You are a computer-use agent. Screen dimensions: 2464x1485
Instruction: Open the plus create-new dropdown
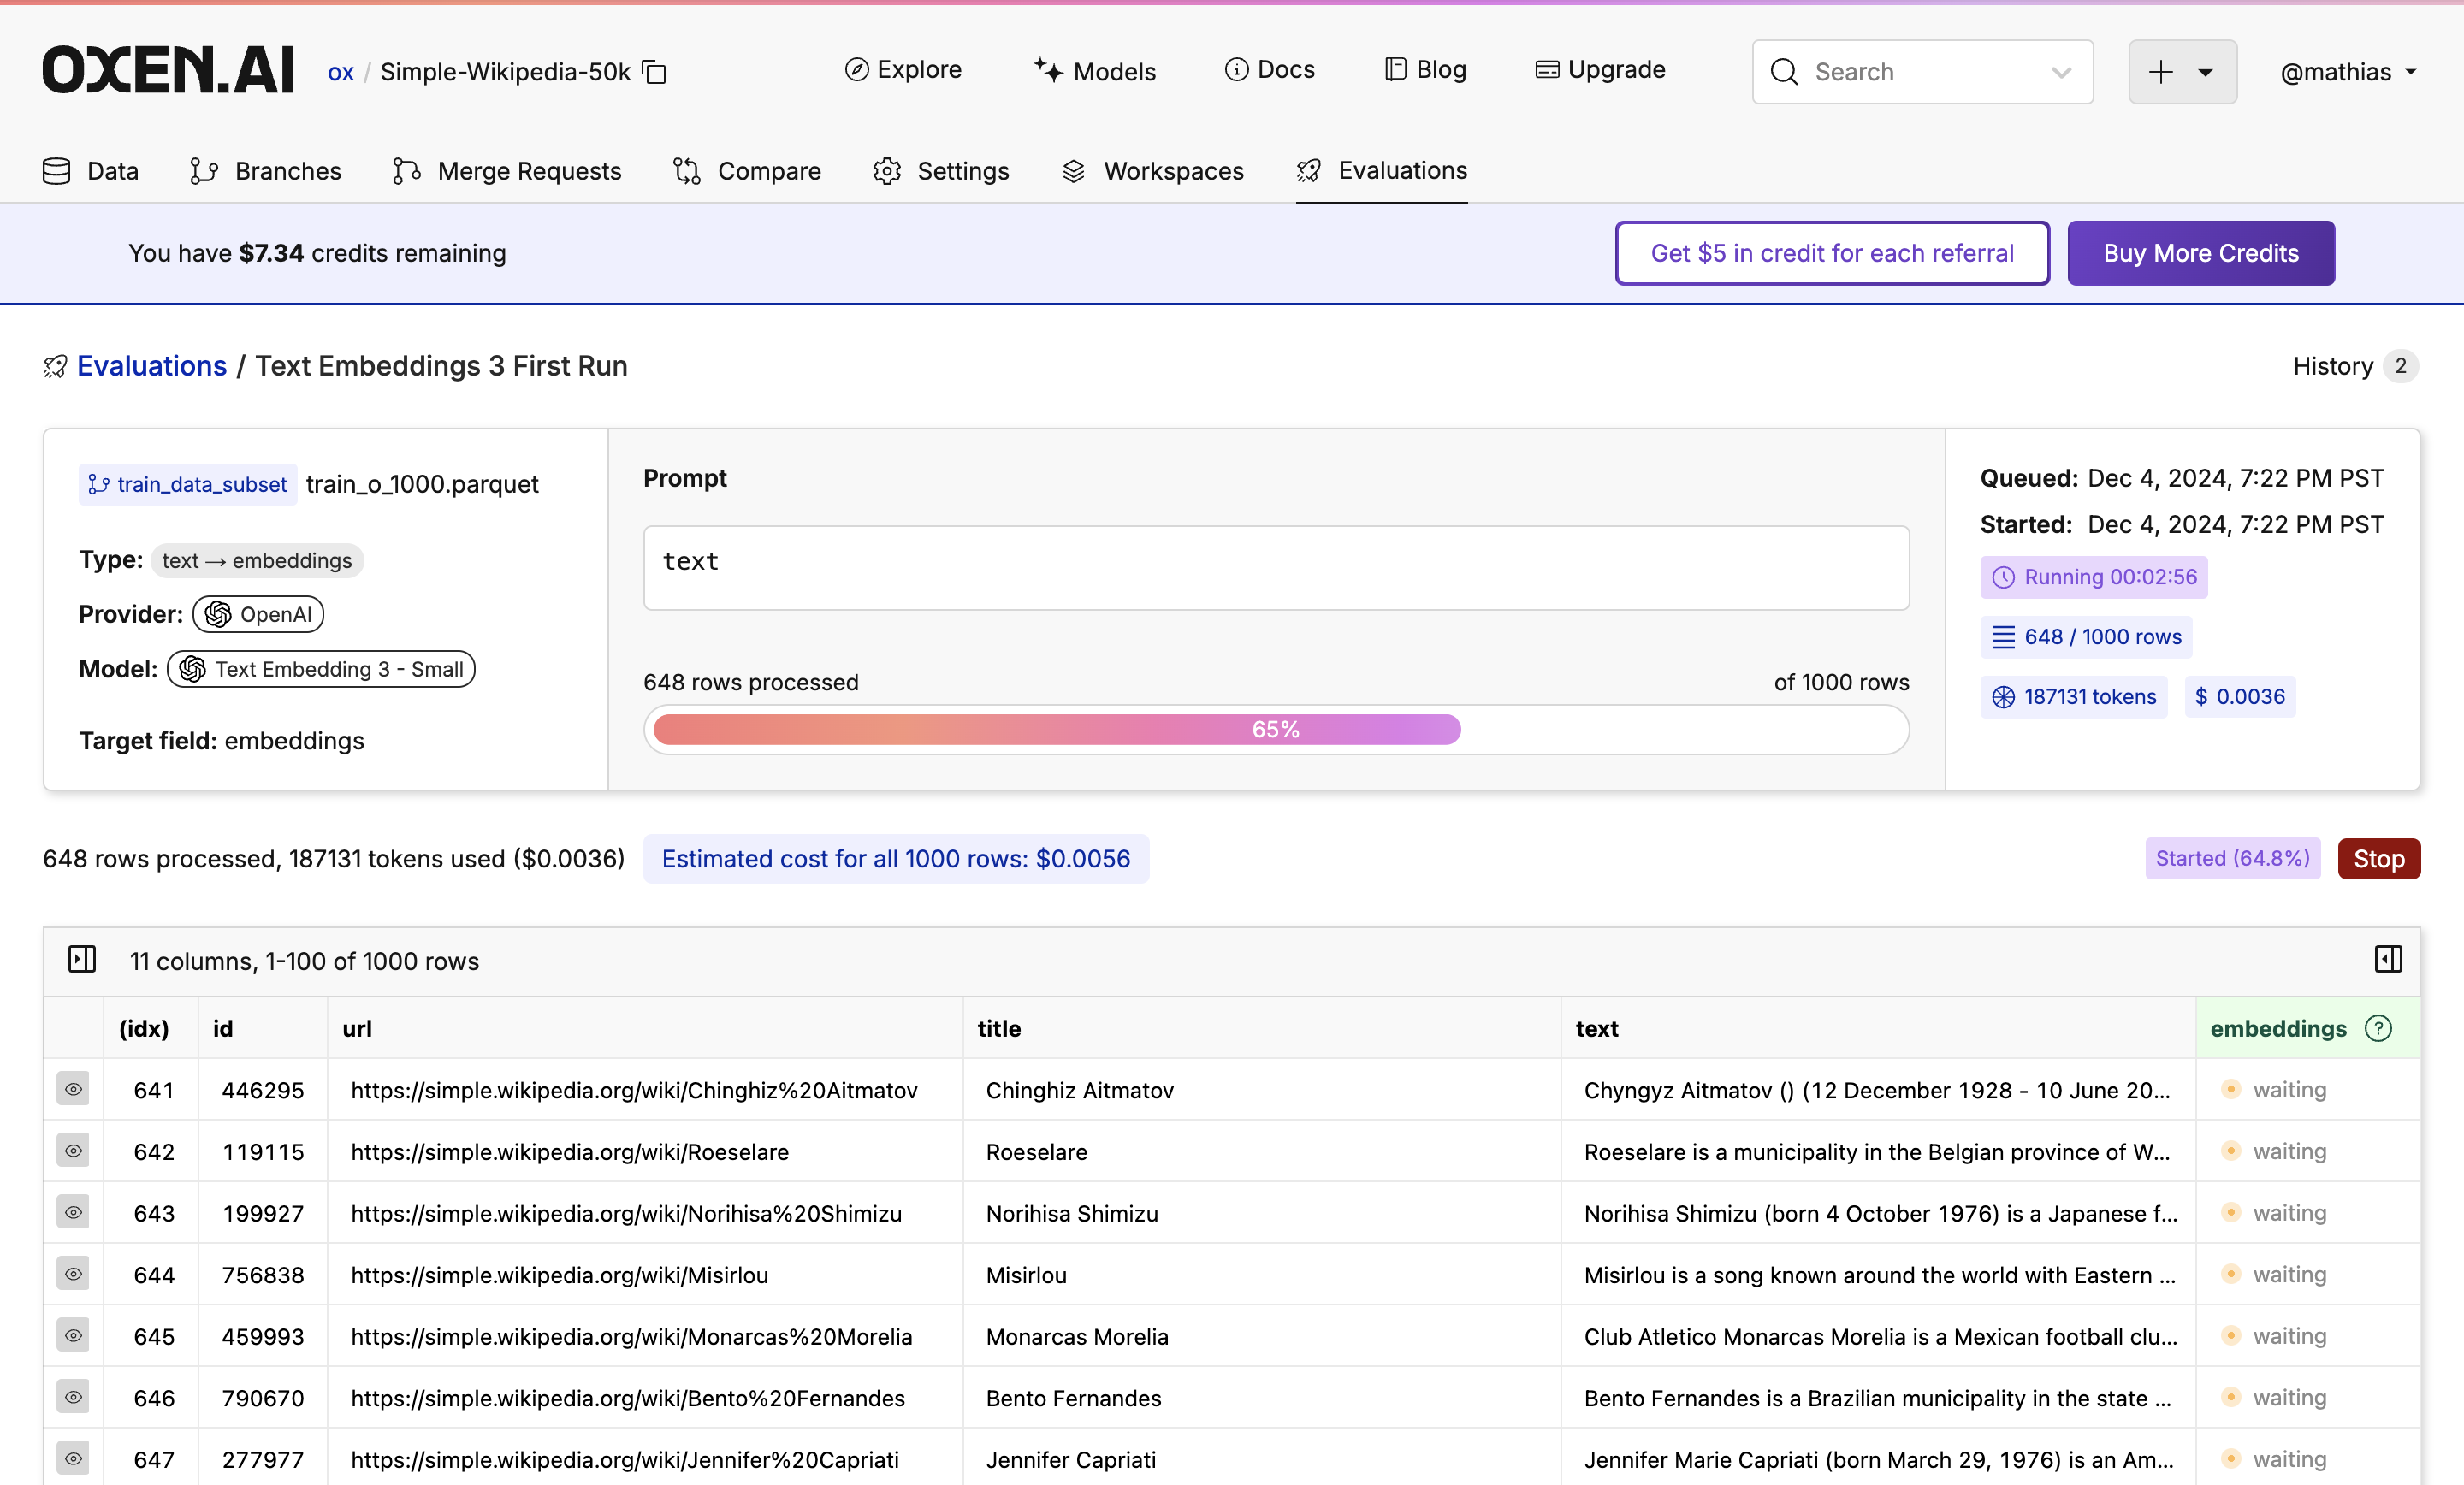click(2182, 72)
